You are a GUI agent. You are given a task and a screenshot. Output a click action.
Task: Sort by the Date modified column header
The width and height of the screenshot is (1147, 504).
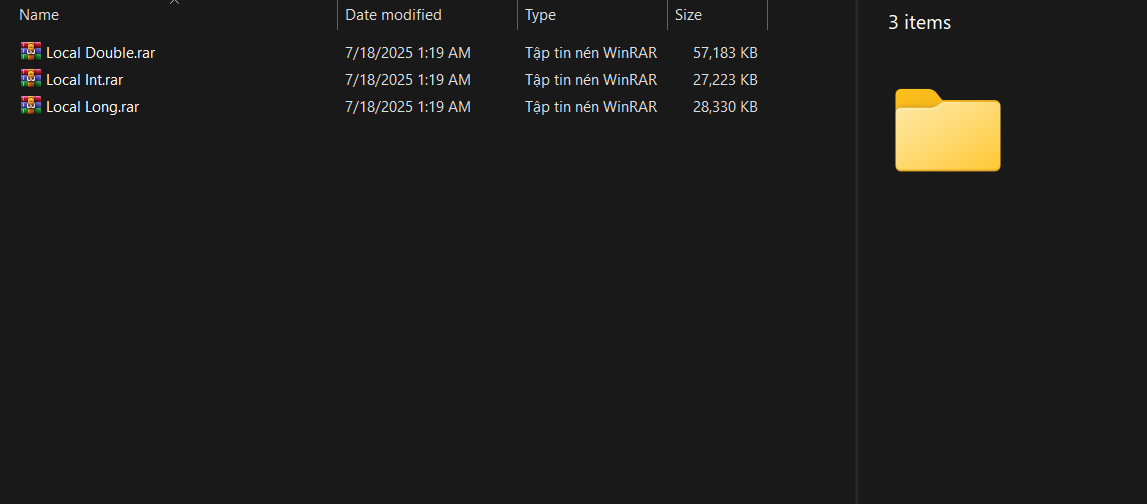click(x=393, y=15)
